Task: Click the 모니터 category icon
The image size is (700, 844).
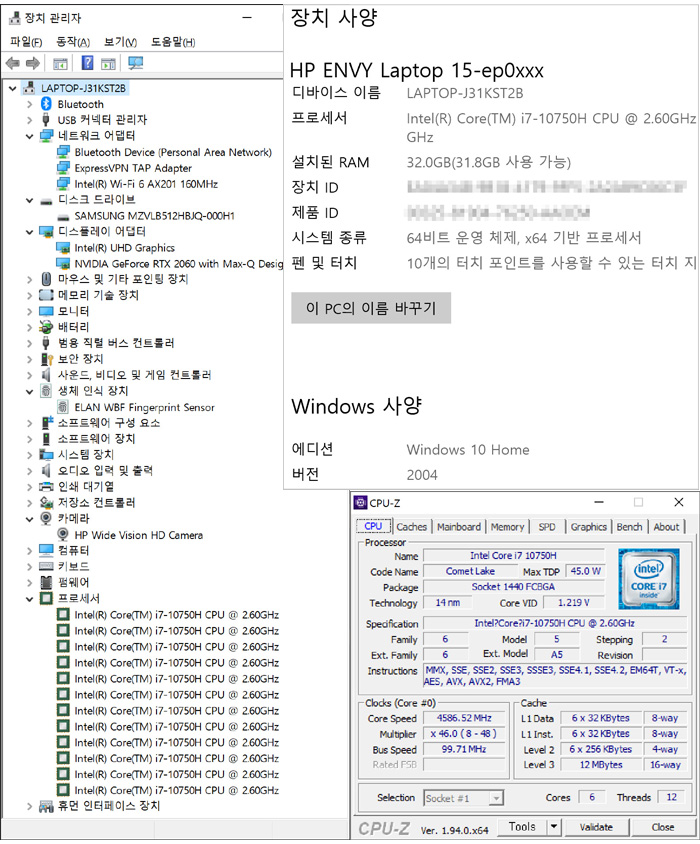Action: pyautogui.click(x=46, y=311)
